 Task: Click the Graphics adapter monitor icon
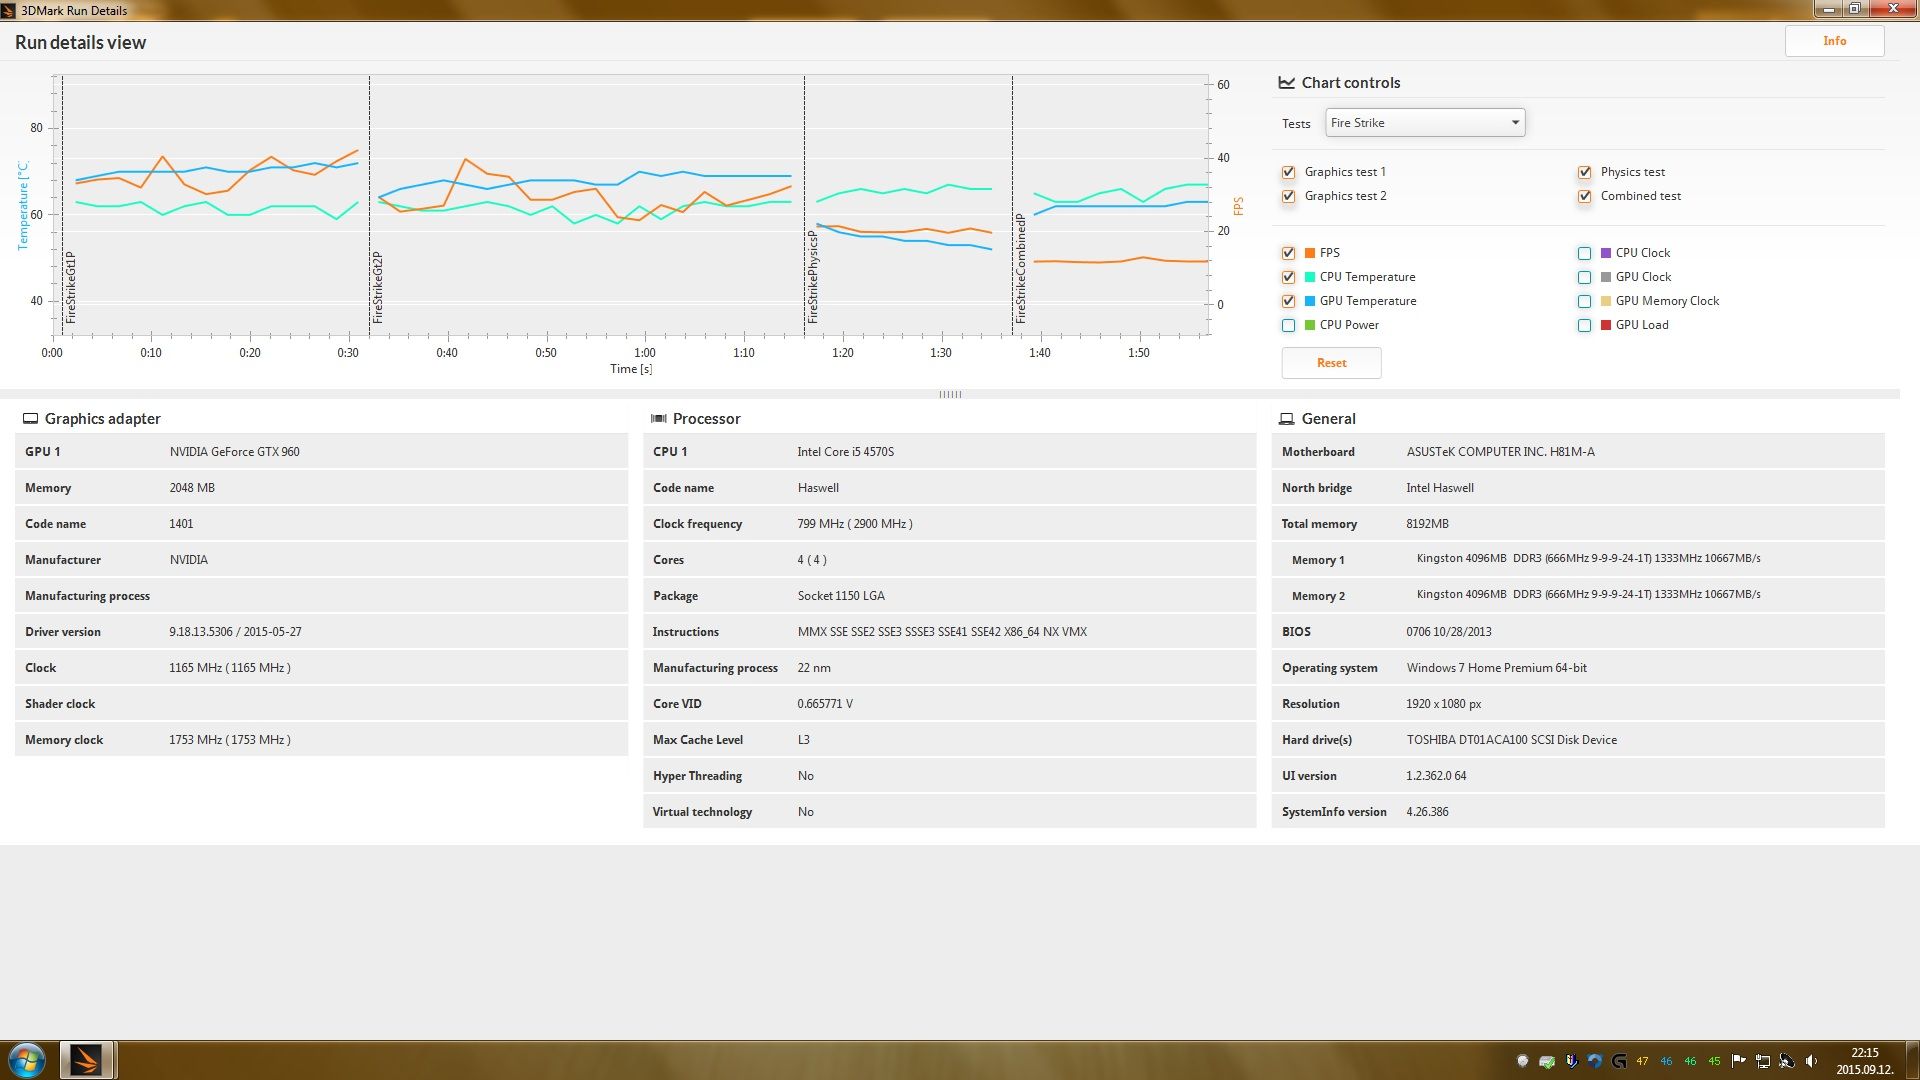[30, 419]
